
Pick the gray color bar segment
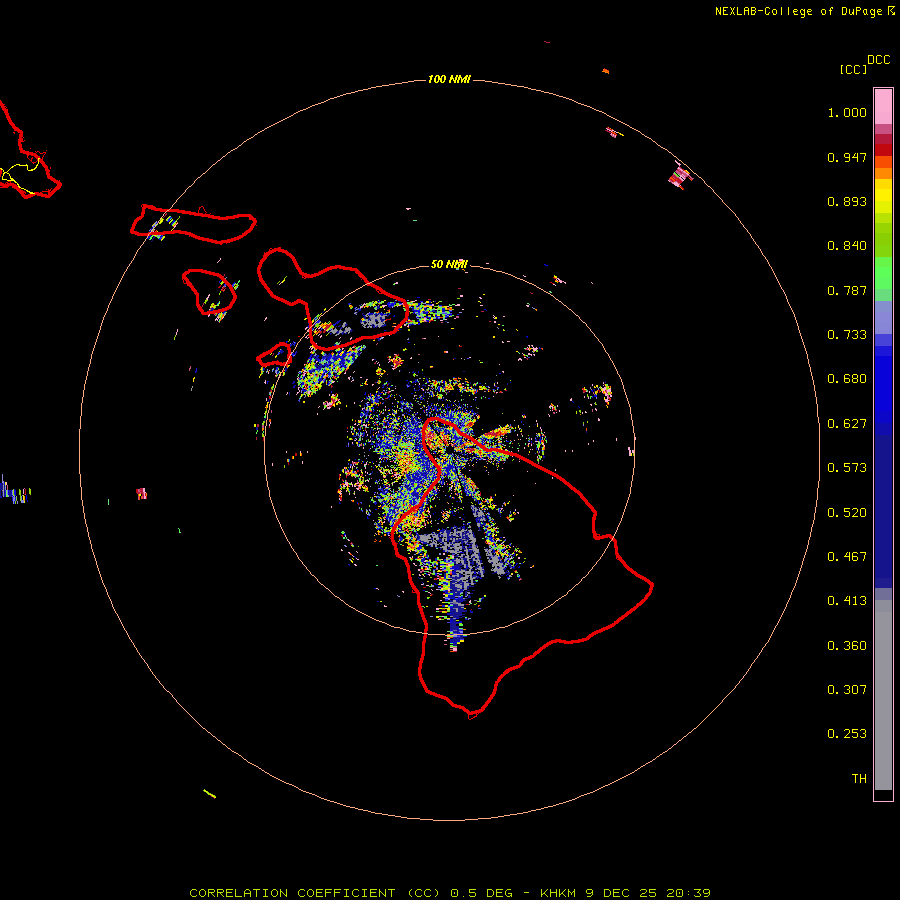coord(883,695)
